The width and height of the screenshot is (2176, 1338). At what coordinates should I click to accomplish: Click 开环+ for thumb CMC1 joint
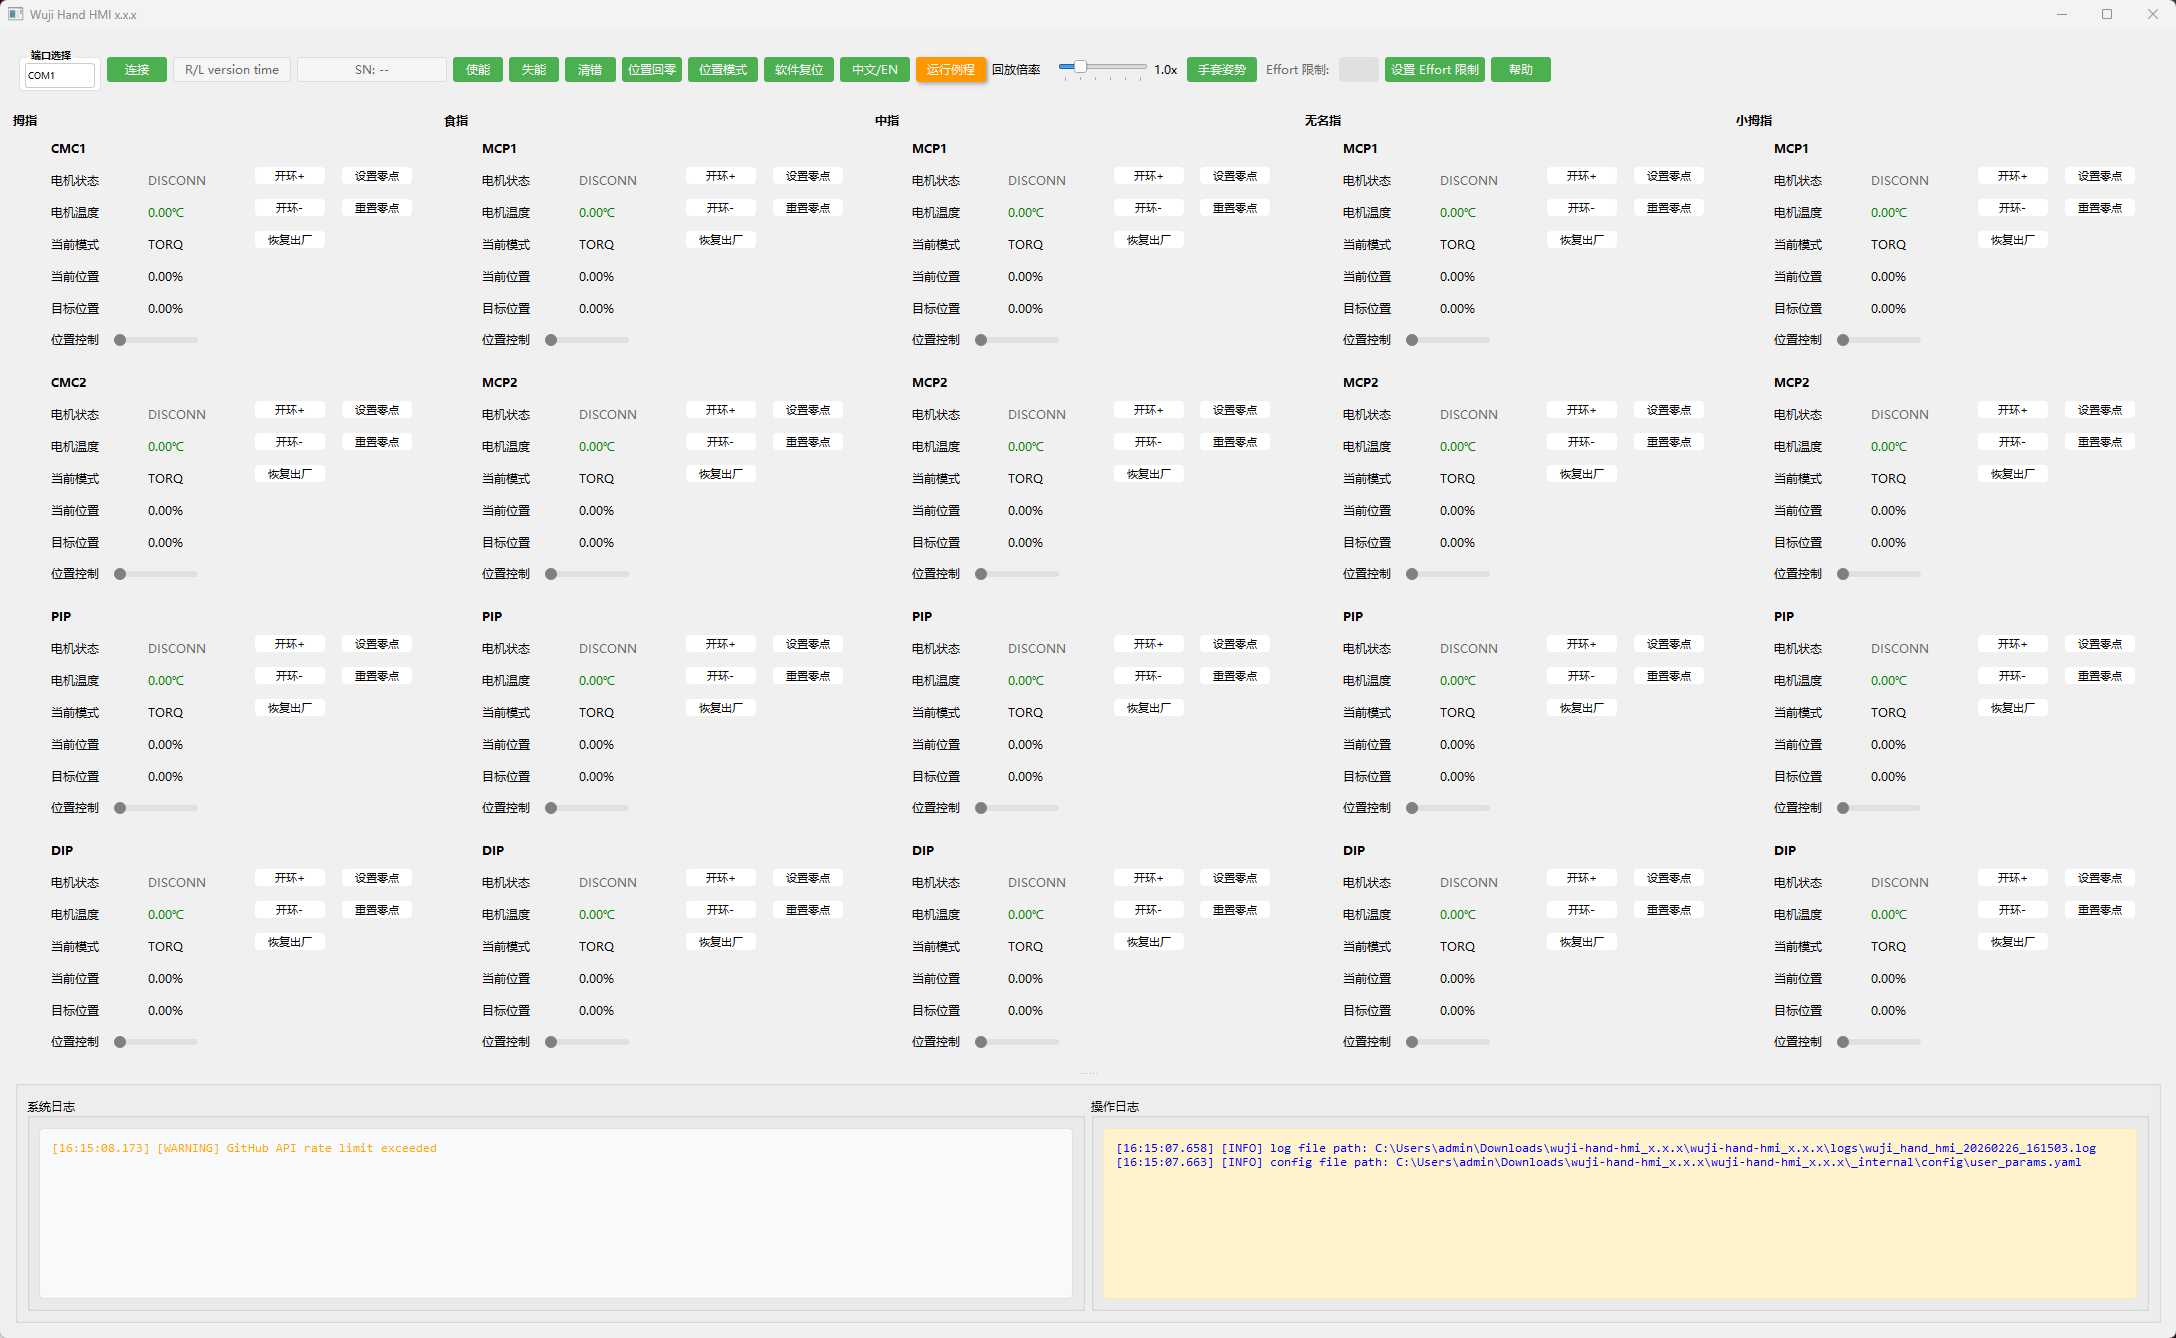coord(290,176)
